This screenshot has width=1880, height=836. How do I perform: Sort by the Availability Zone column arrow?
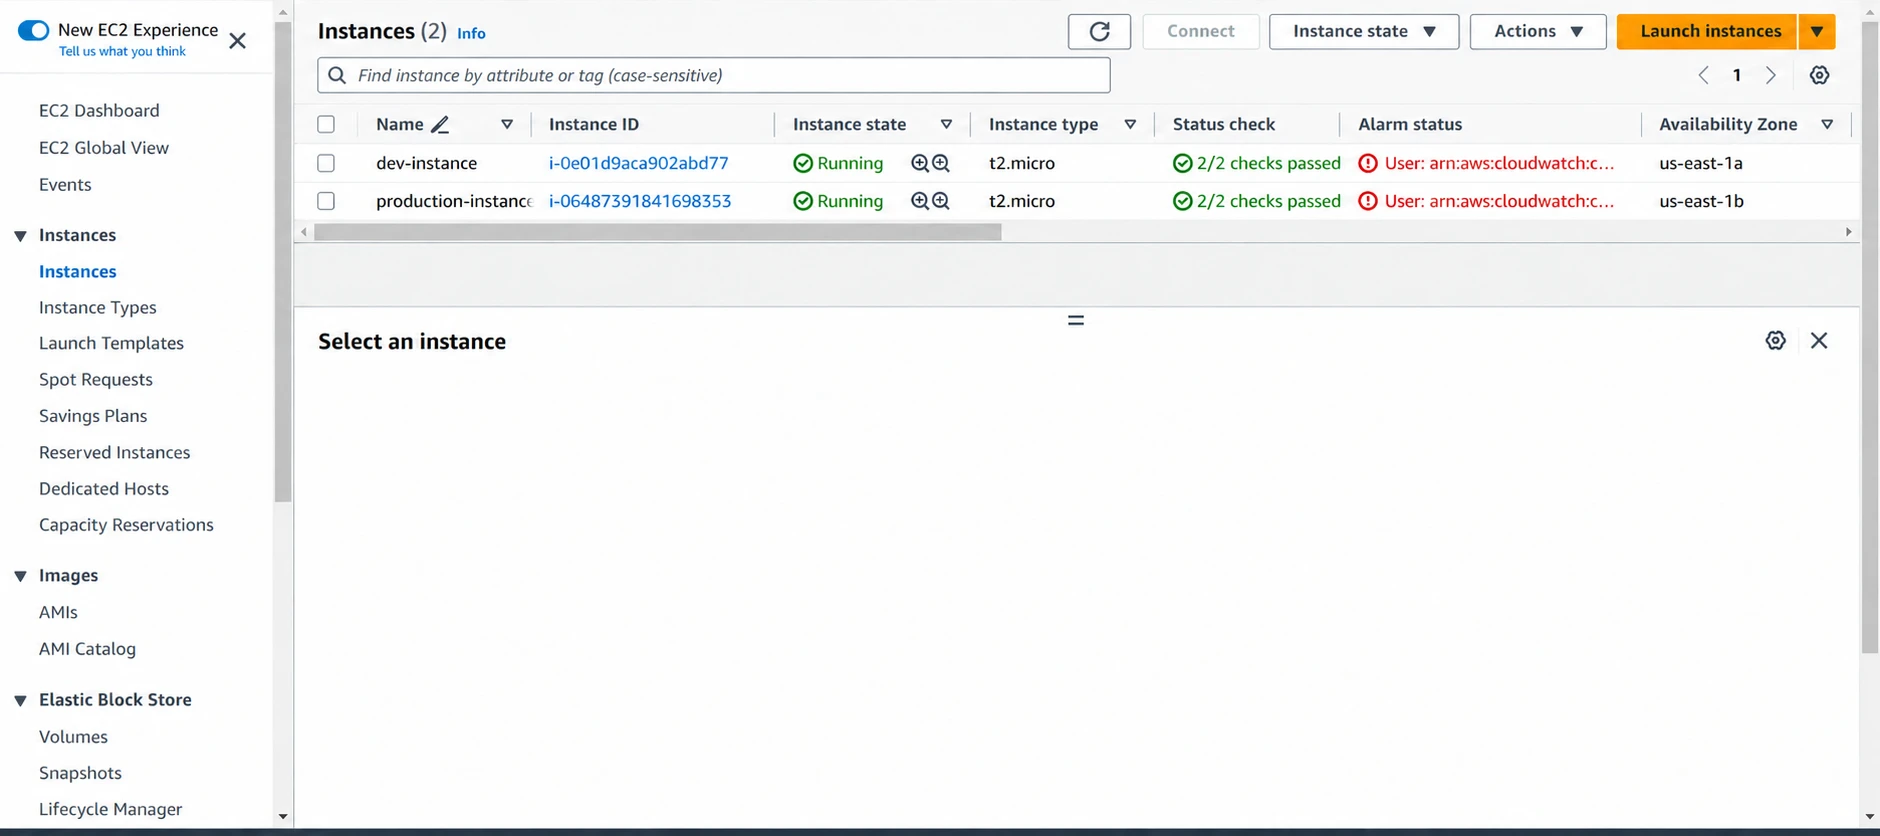pyautogui.click(x=1827, y=124)
